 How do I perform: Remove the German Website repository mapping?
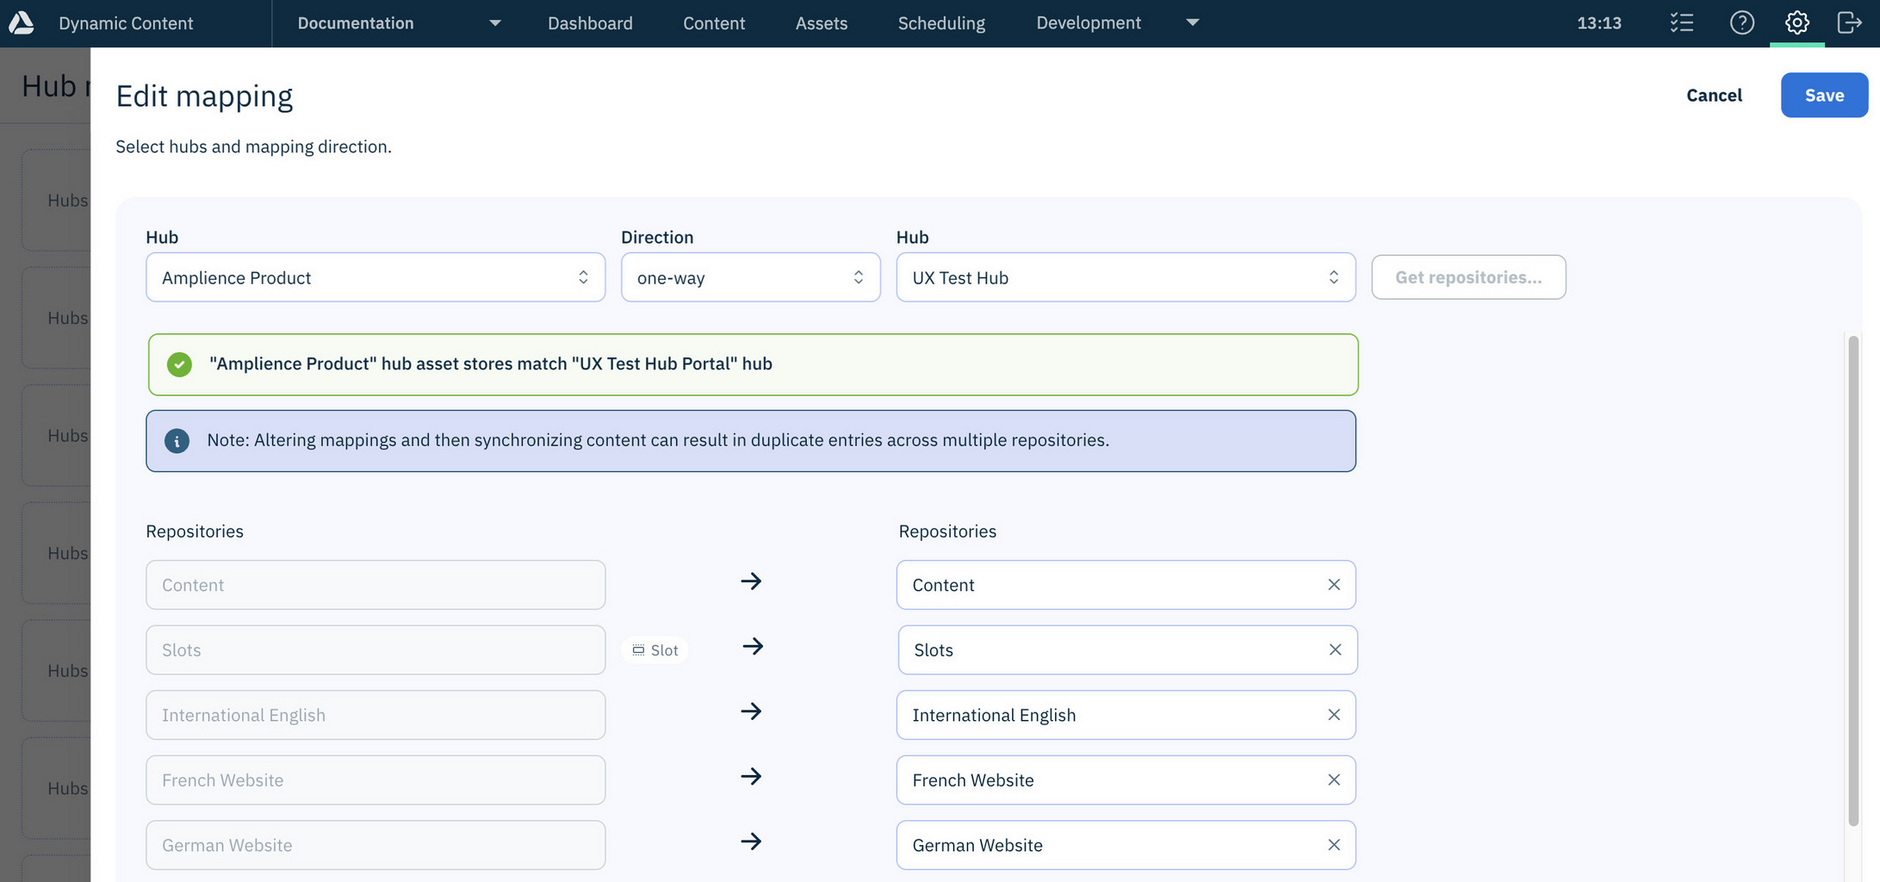click(x=1334, y=845)
